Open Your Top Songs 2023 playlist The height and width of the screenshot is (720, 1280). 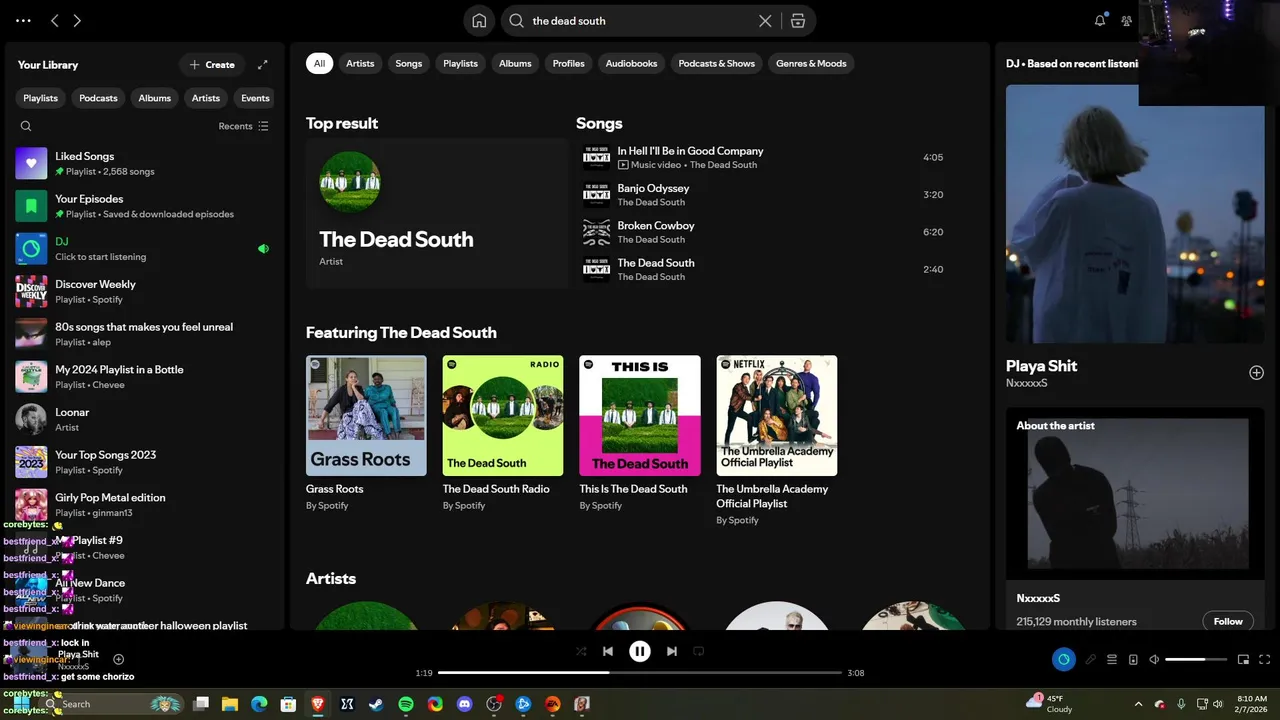(x=145, y=462)
